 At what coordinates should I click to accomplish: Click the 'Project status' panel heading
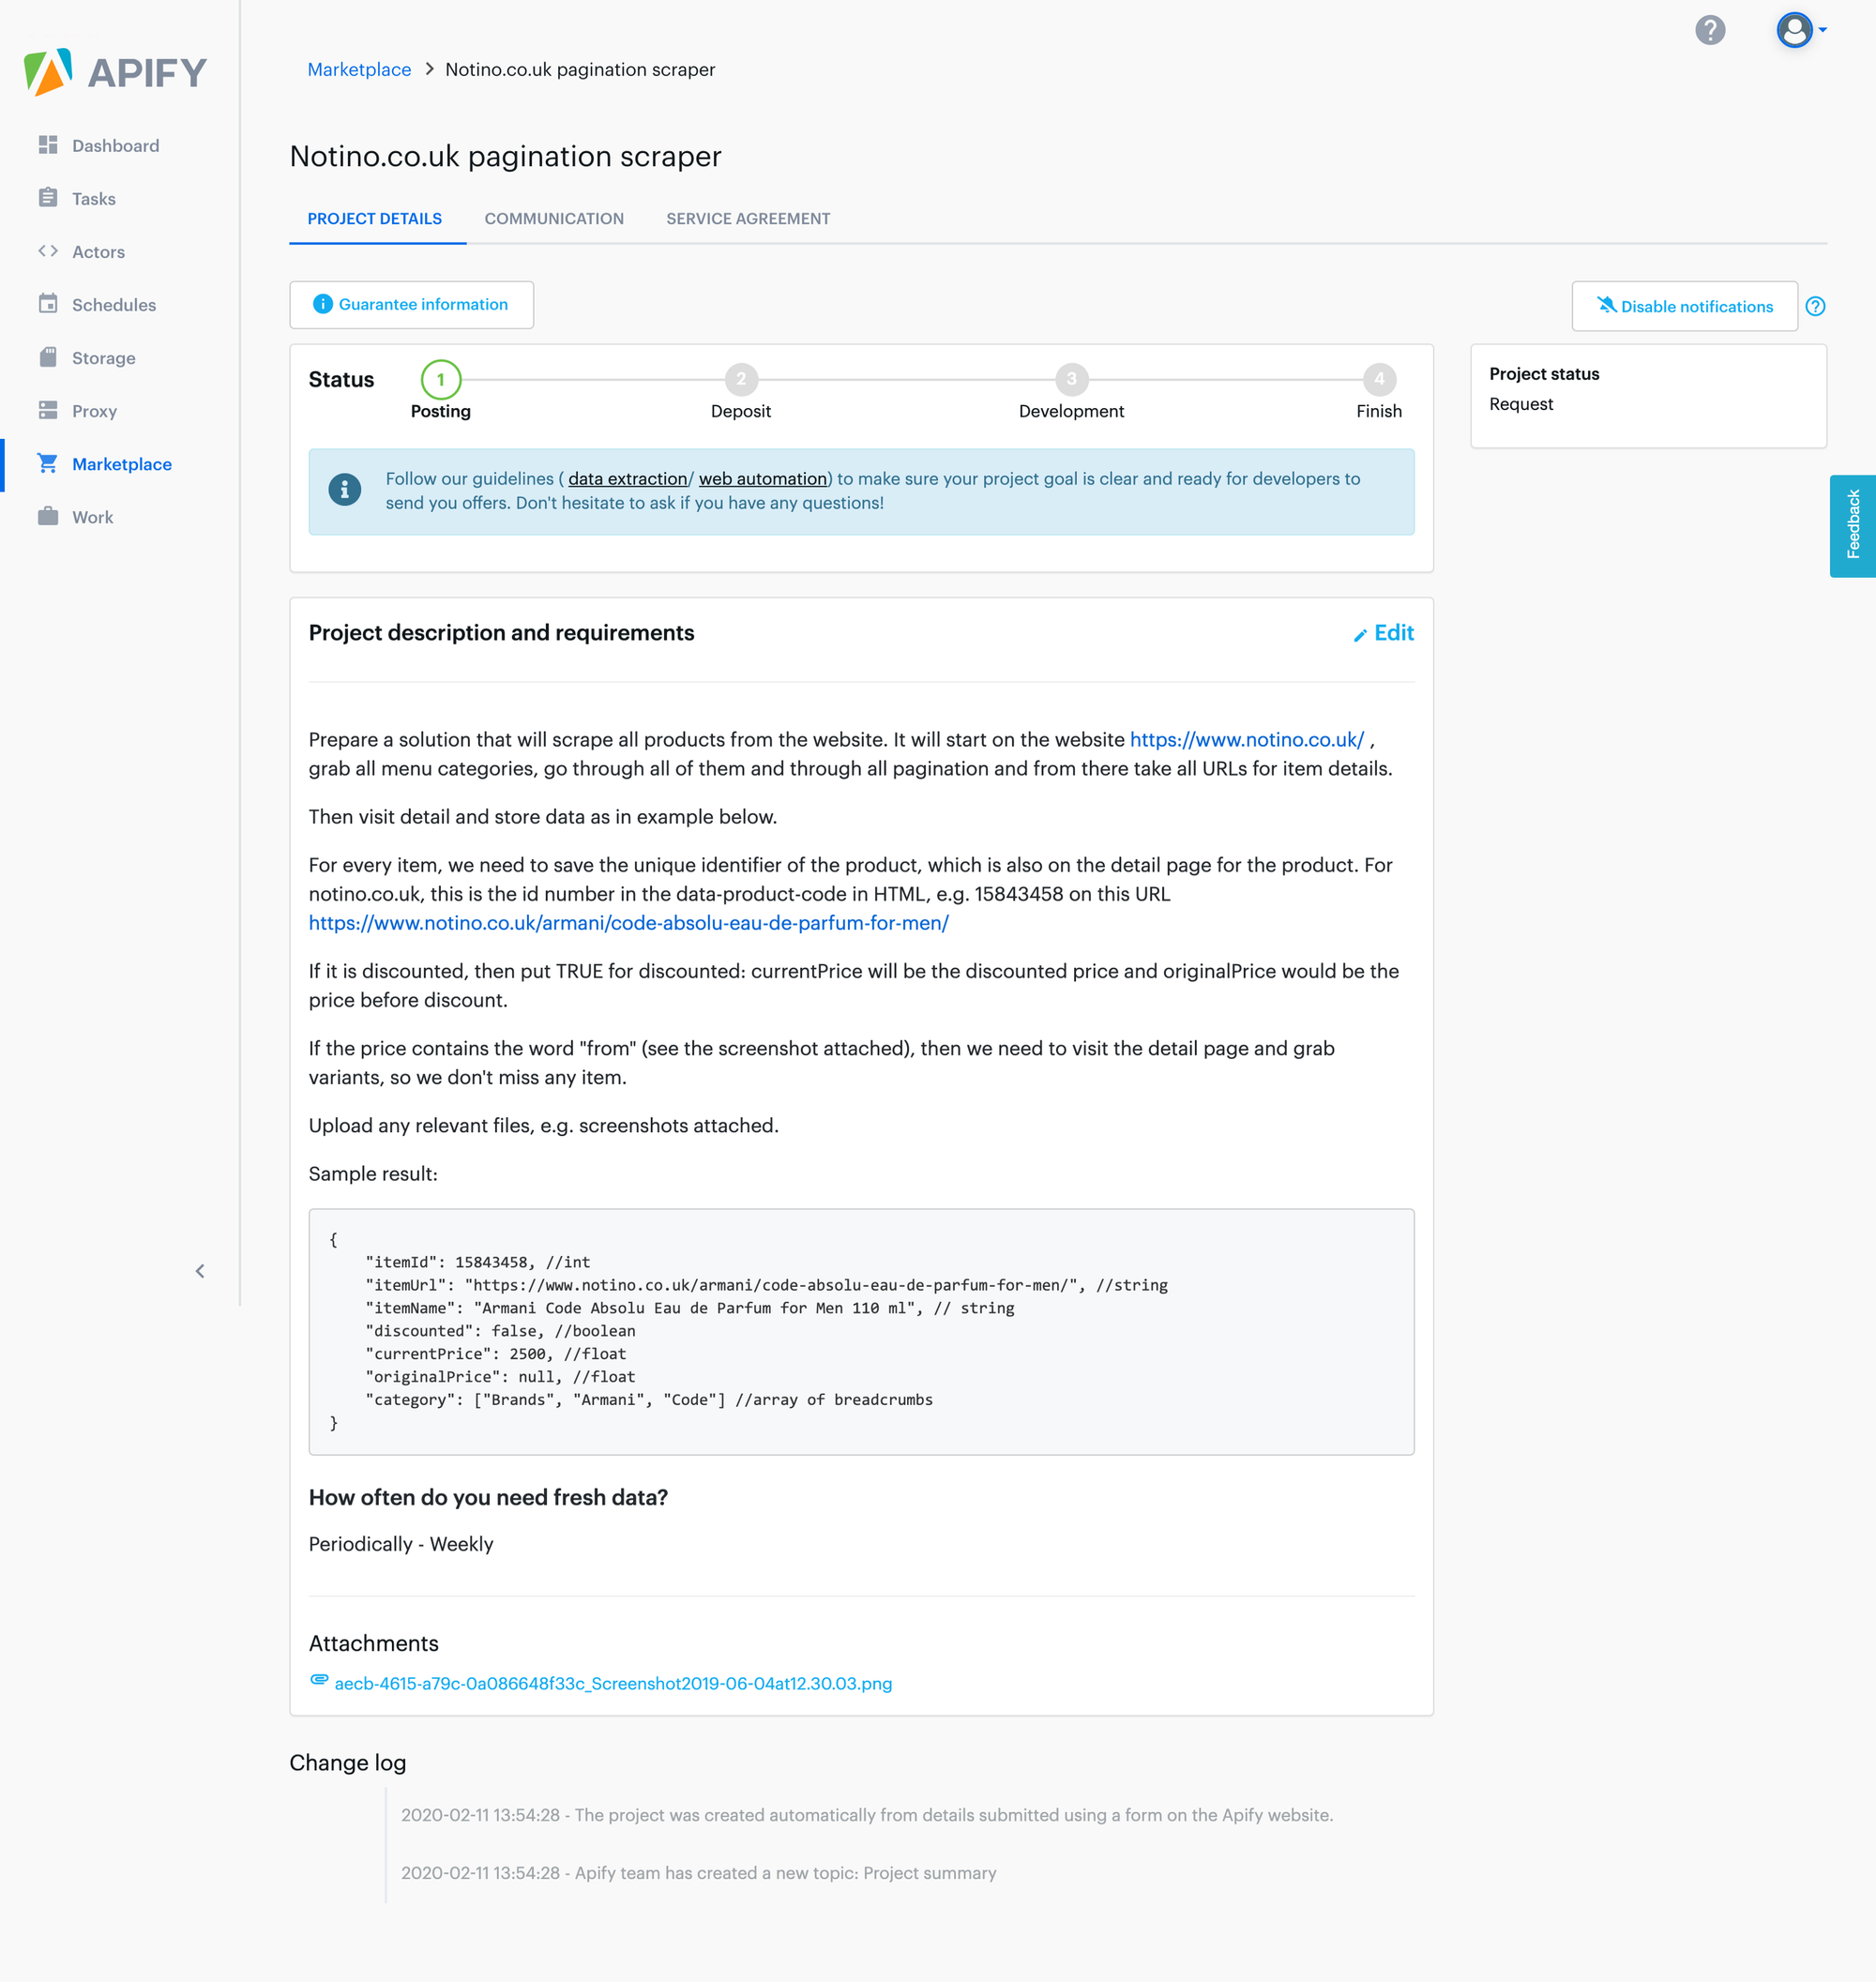(x=1544, y=374)
